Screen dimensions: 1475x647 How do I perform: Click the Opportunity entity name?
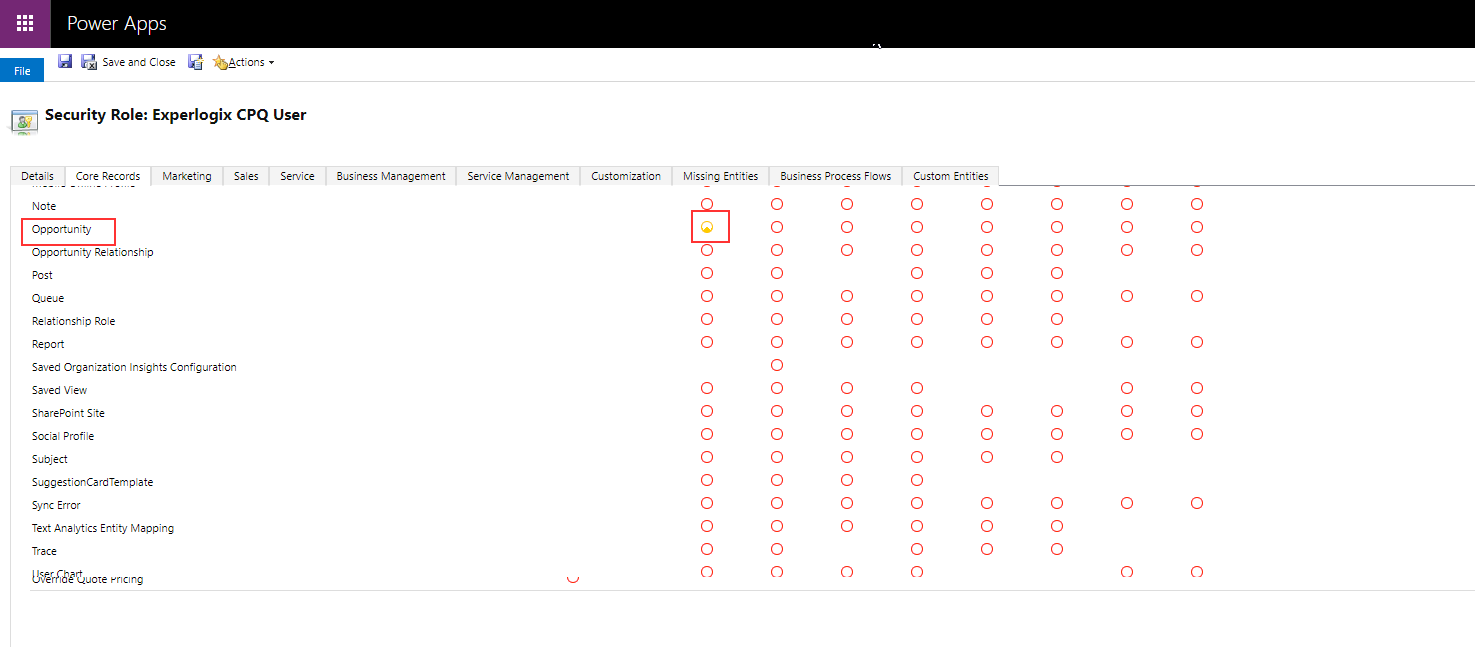point(61,229)
